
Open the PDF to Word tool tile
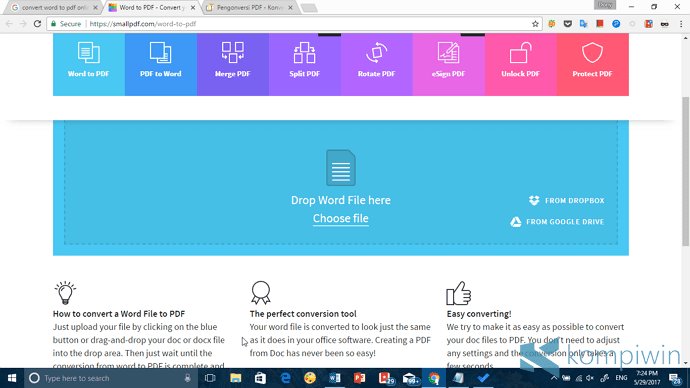[x=161, y=64]
